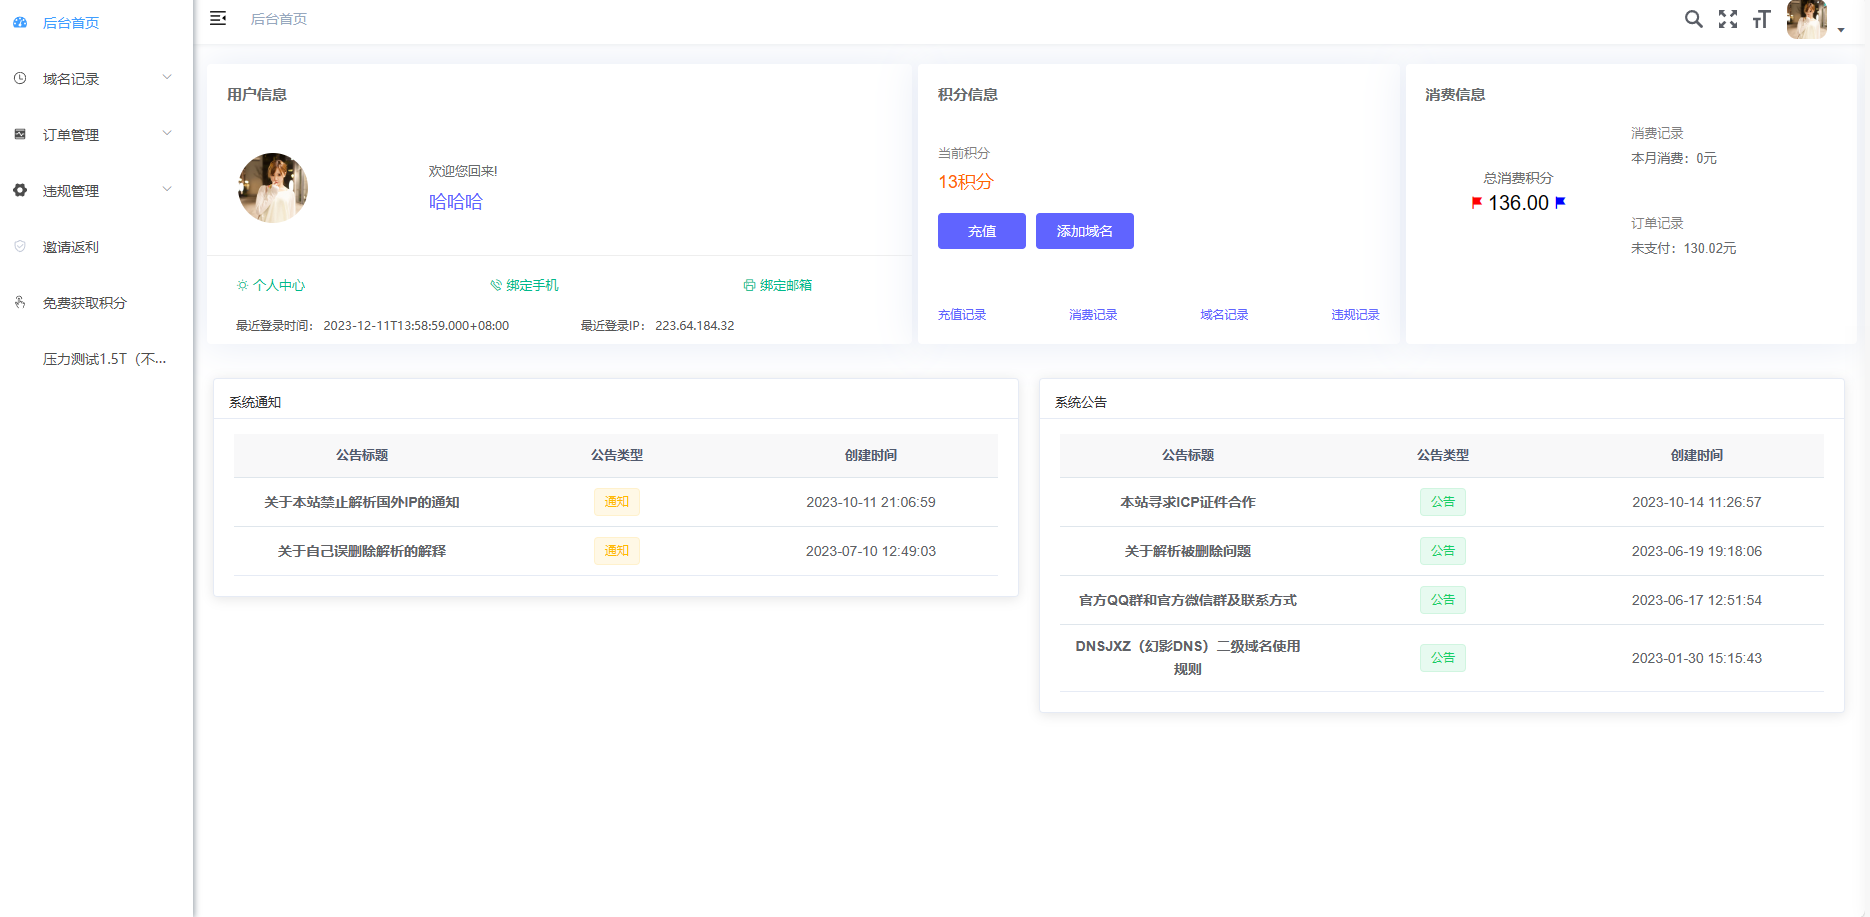Viewport: 1870px width, 917px height.
Task: Enter fullscreen via the expand icon
Action: (x=1728, y=19)
